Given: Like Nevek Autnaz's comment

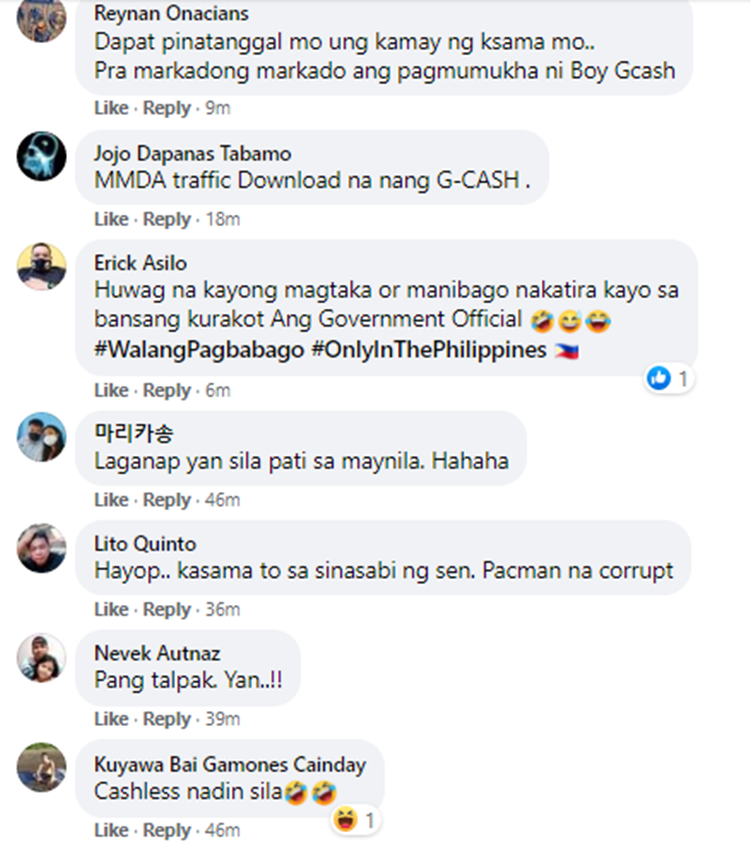Looking at the screenshot, I should (x=111, y=719).
